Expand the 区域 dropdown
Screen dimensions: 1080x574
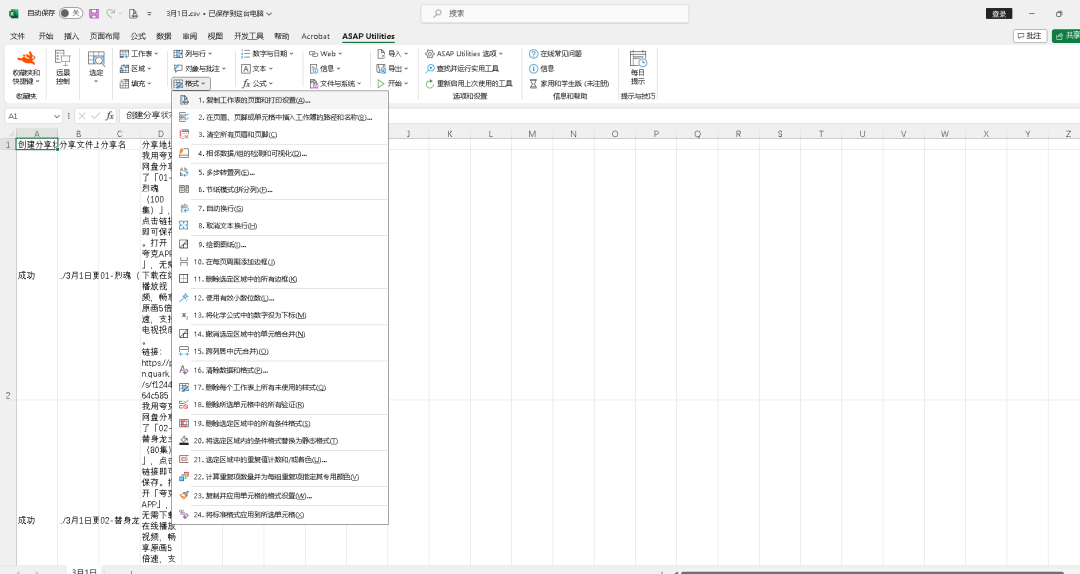(135, 68)
